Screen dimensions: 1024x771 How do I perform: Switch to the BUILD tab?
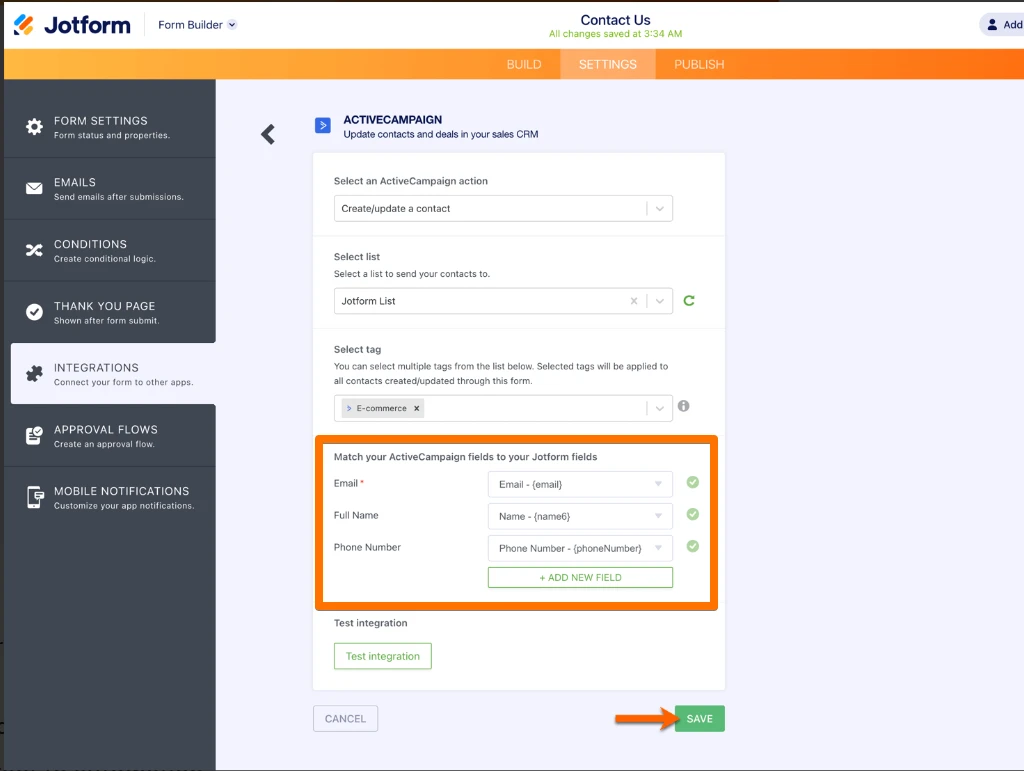pyautogui.click(x=523, y=63)
